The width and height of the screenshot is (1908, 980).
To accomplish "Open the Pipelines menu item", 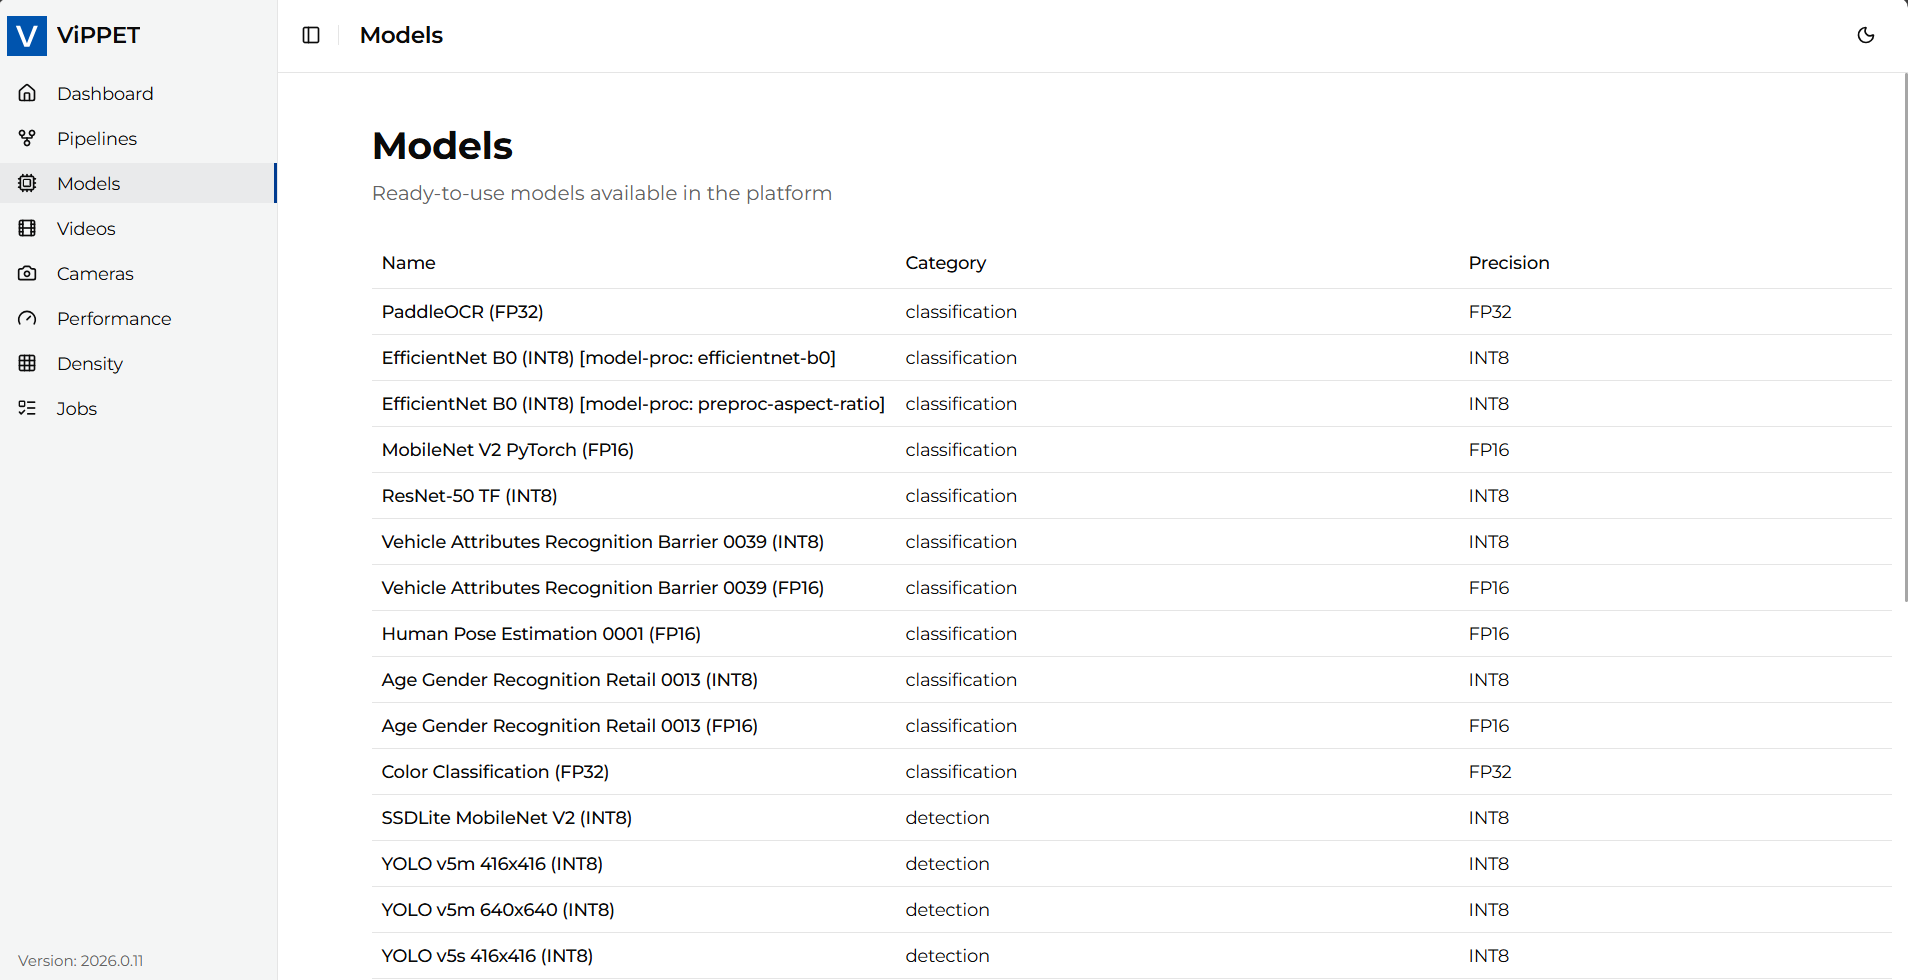I will [x=97, y=138].
